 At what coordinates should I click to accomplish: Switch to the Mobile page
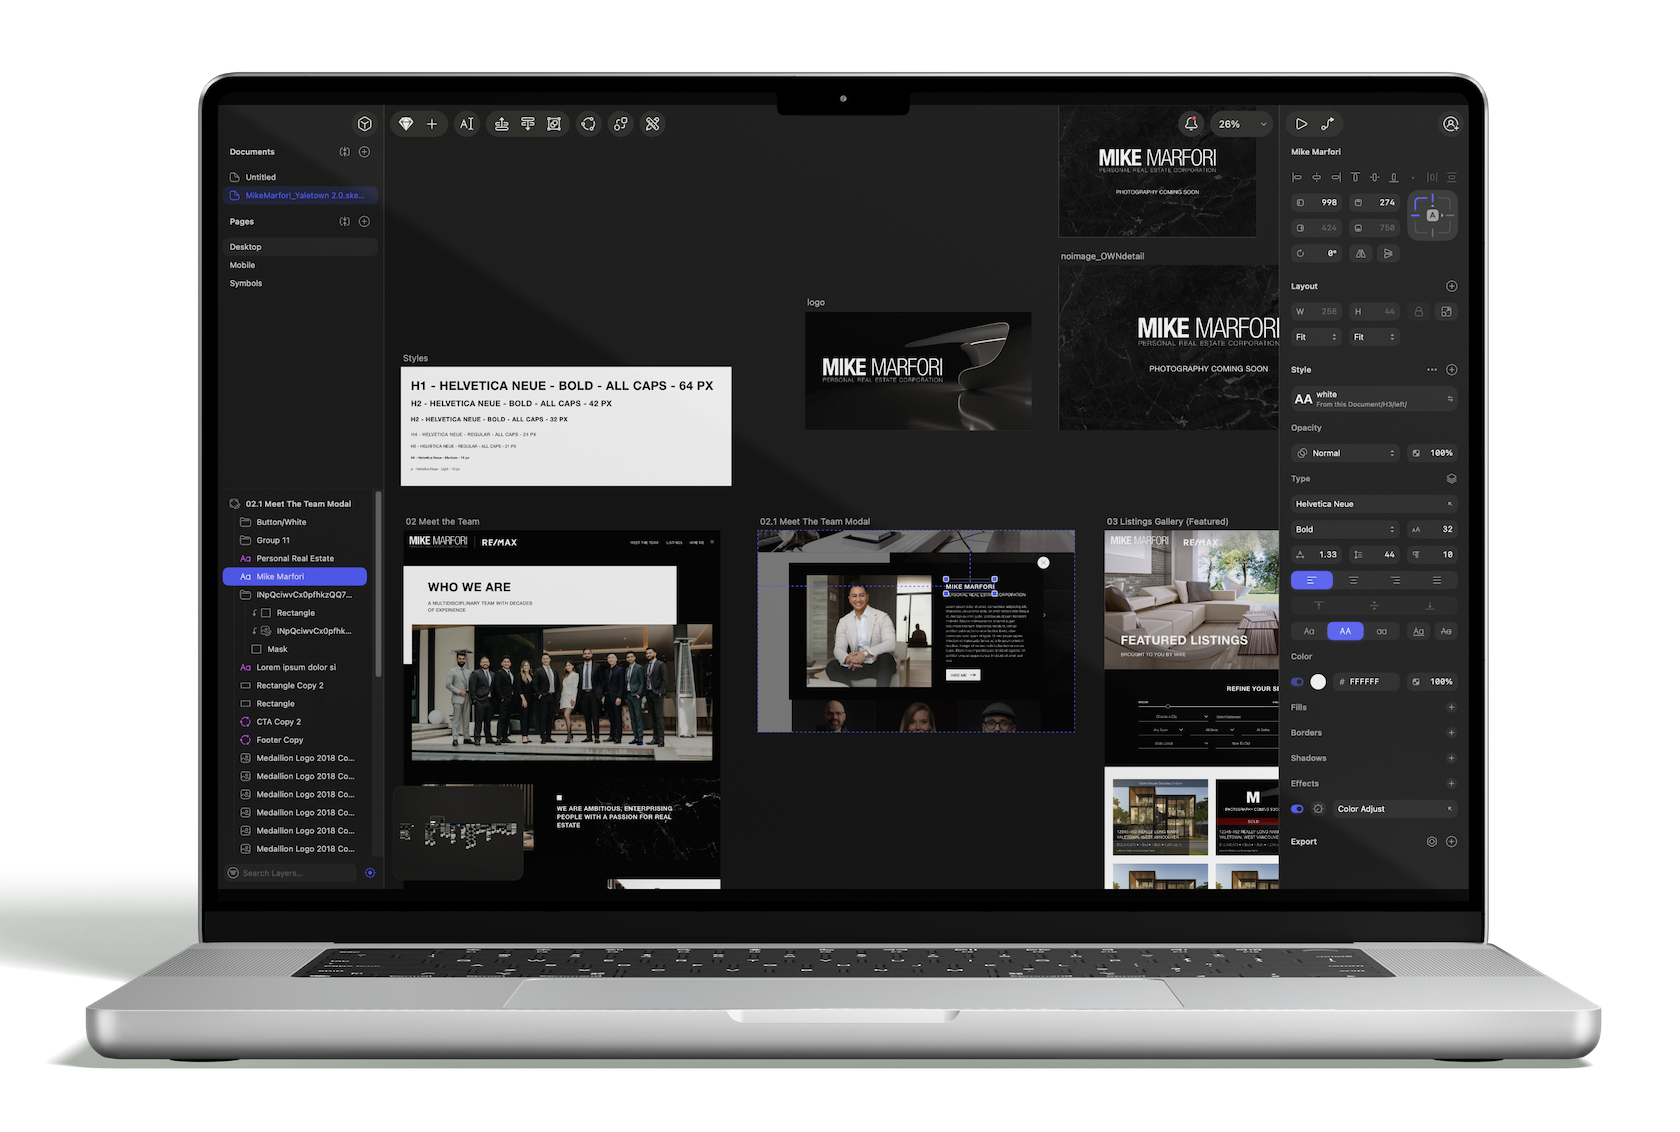(243, 265)
